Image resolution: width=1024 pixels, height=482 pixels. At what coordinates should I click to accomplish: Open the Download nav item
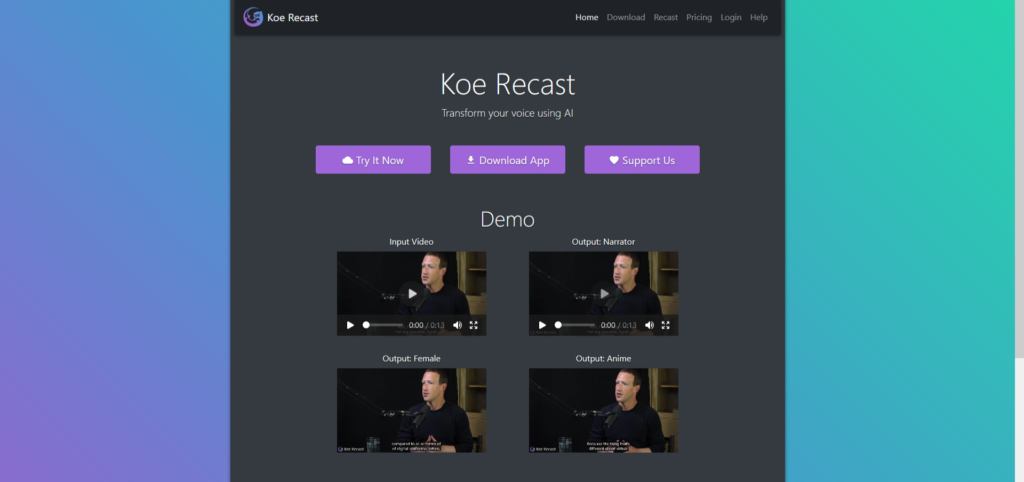[626, 18]
